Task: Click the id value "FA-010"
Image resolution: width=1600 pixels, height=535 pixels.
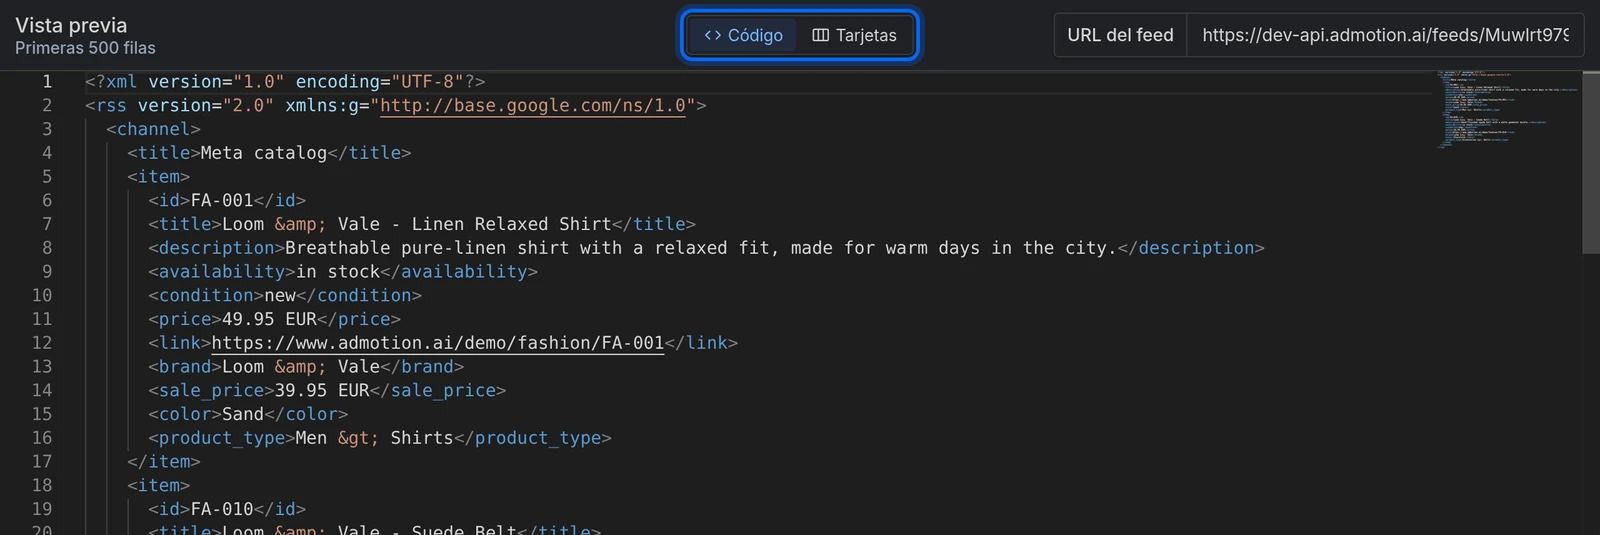Action: tap(222, 509)
